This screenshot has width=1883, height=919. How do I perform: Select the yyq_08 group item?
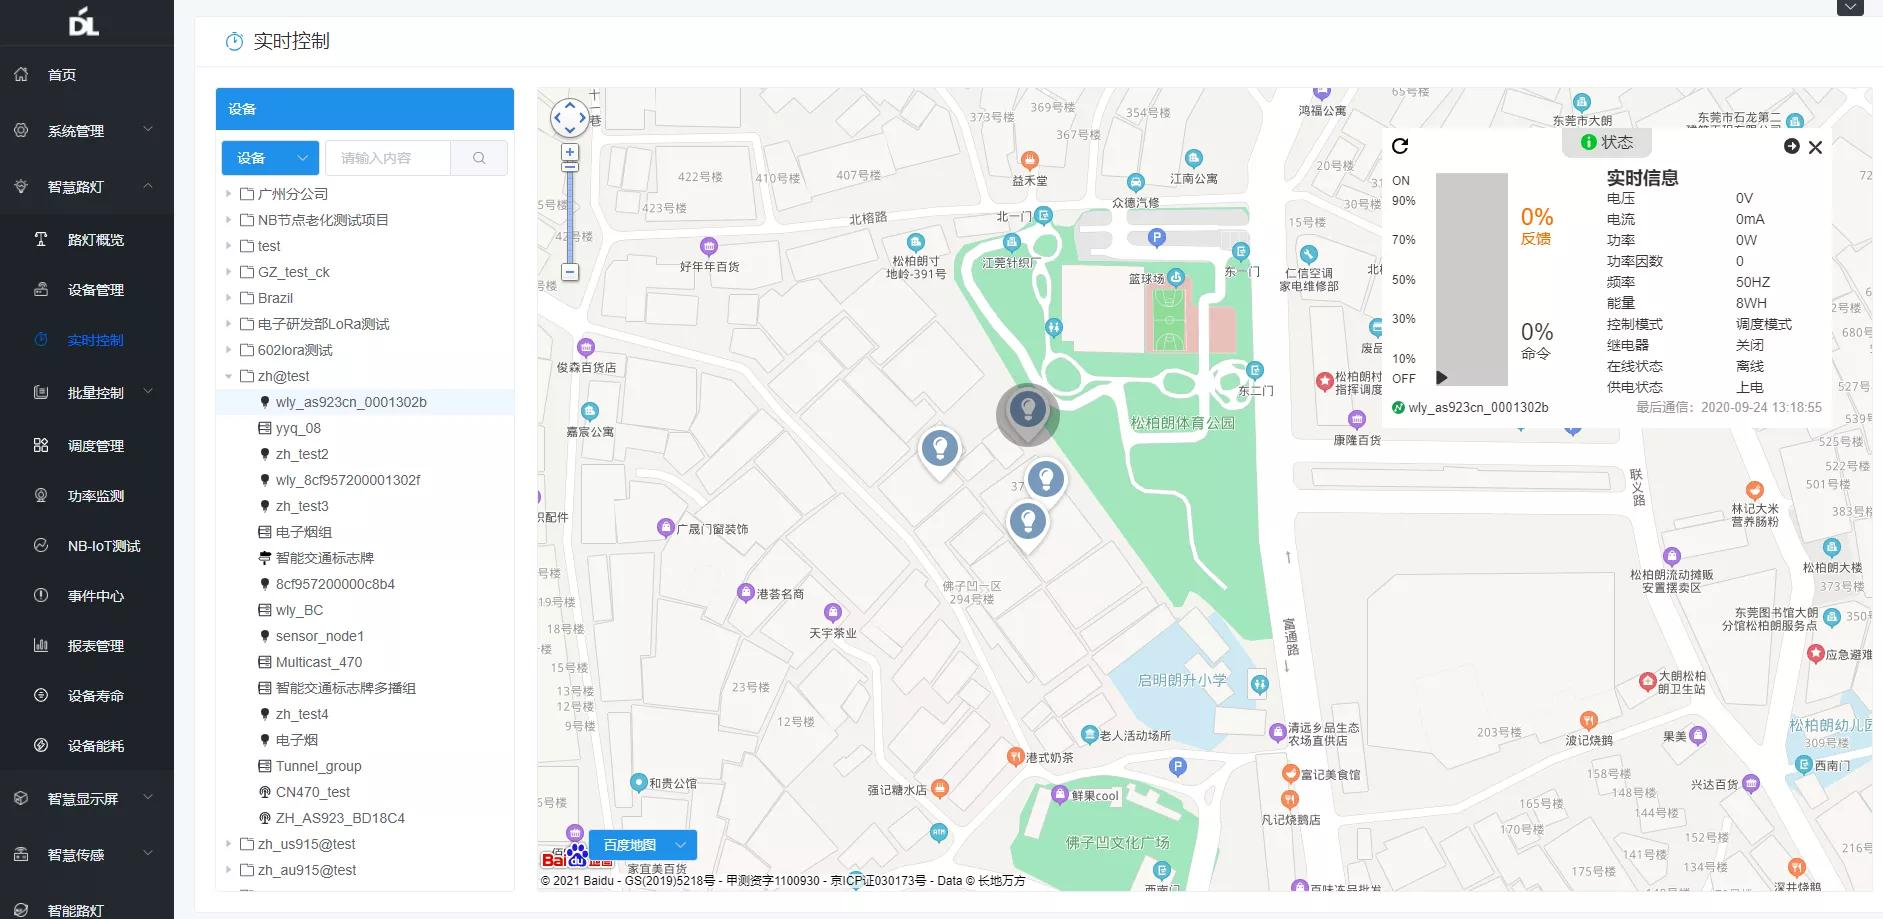tap(298, 428)
